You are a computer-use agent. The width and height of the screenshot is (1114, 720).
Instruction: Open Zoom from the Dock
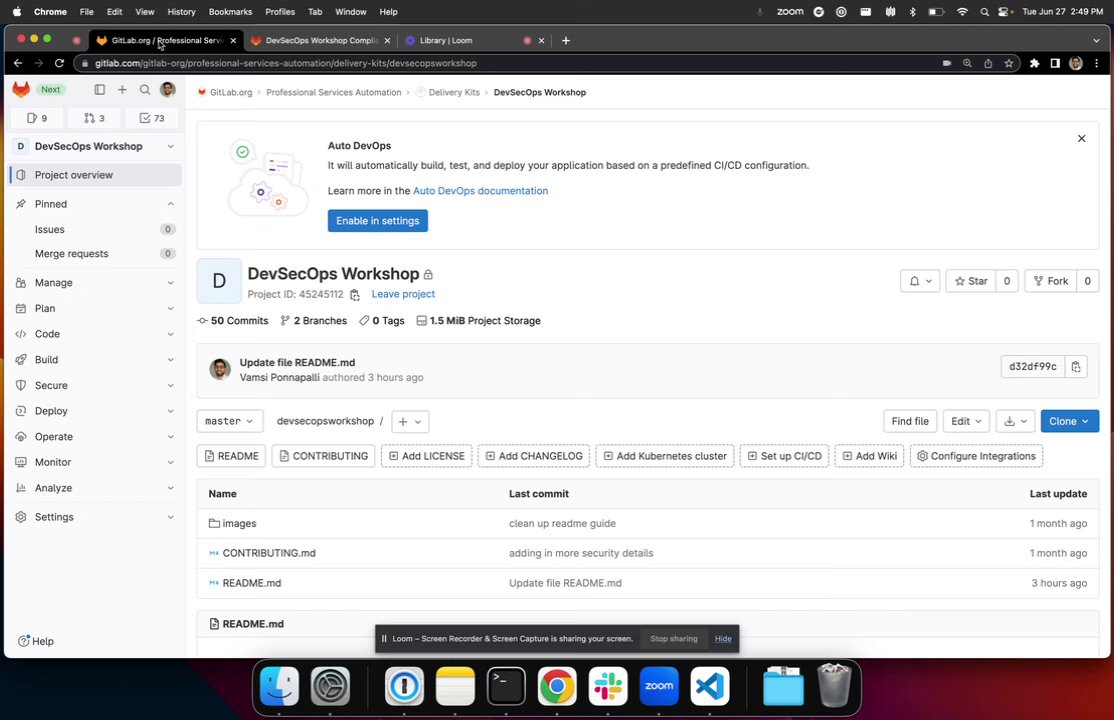tap(659, 686)
